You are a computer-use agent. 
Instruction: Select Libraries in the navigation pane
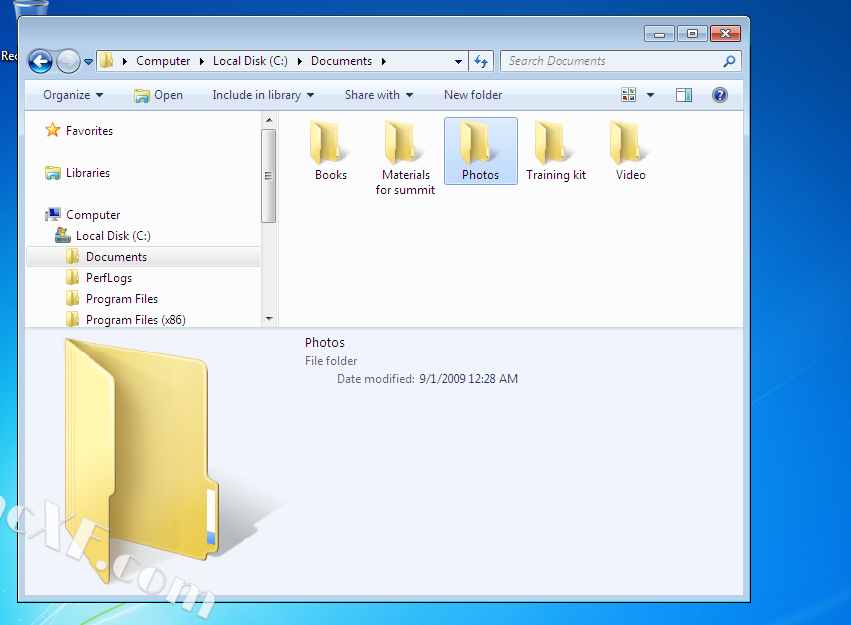[88, 173]
